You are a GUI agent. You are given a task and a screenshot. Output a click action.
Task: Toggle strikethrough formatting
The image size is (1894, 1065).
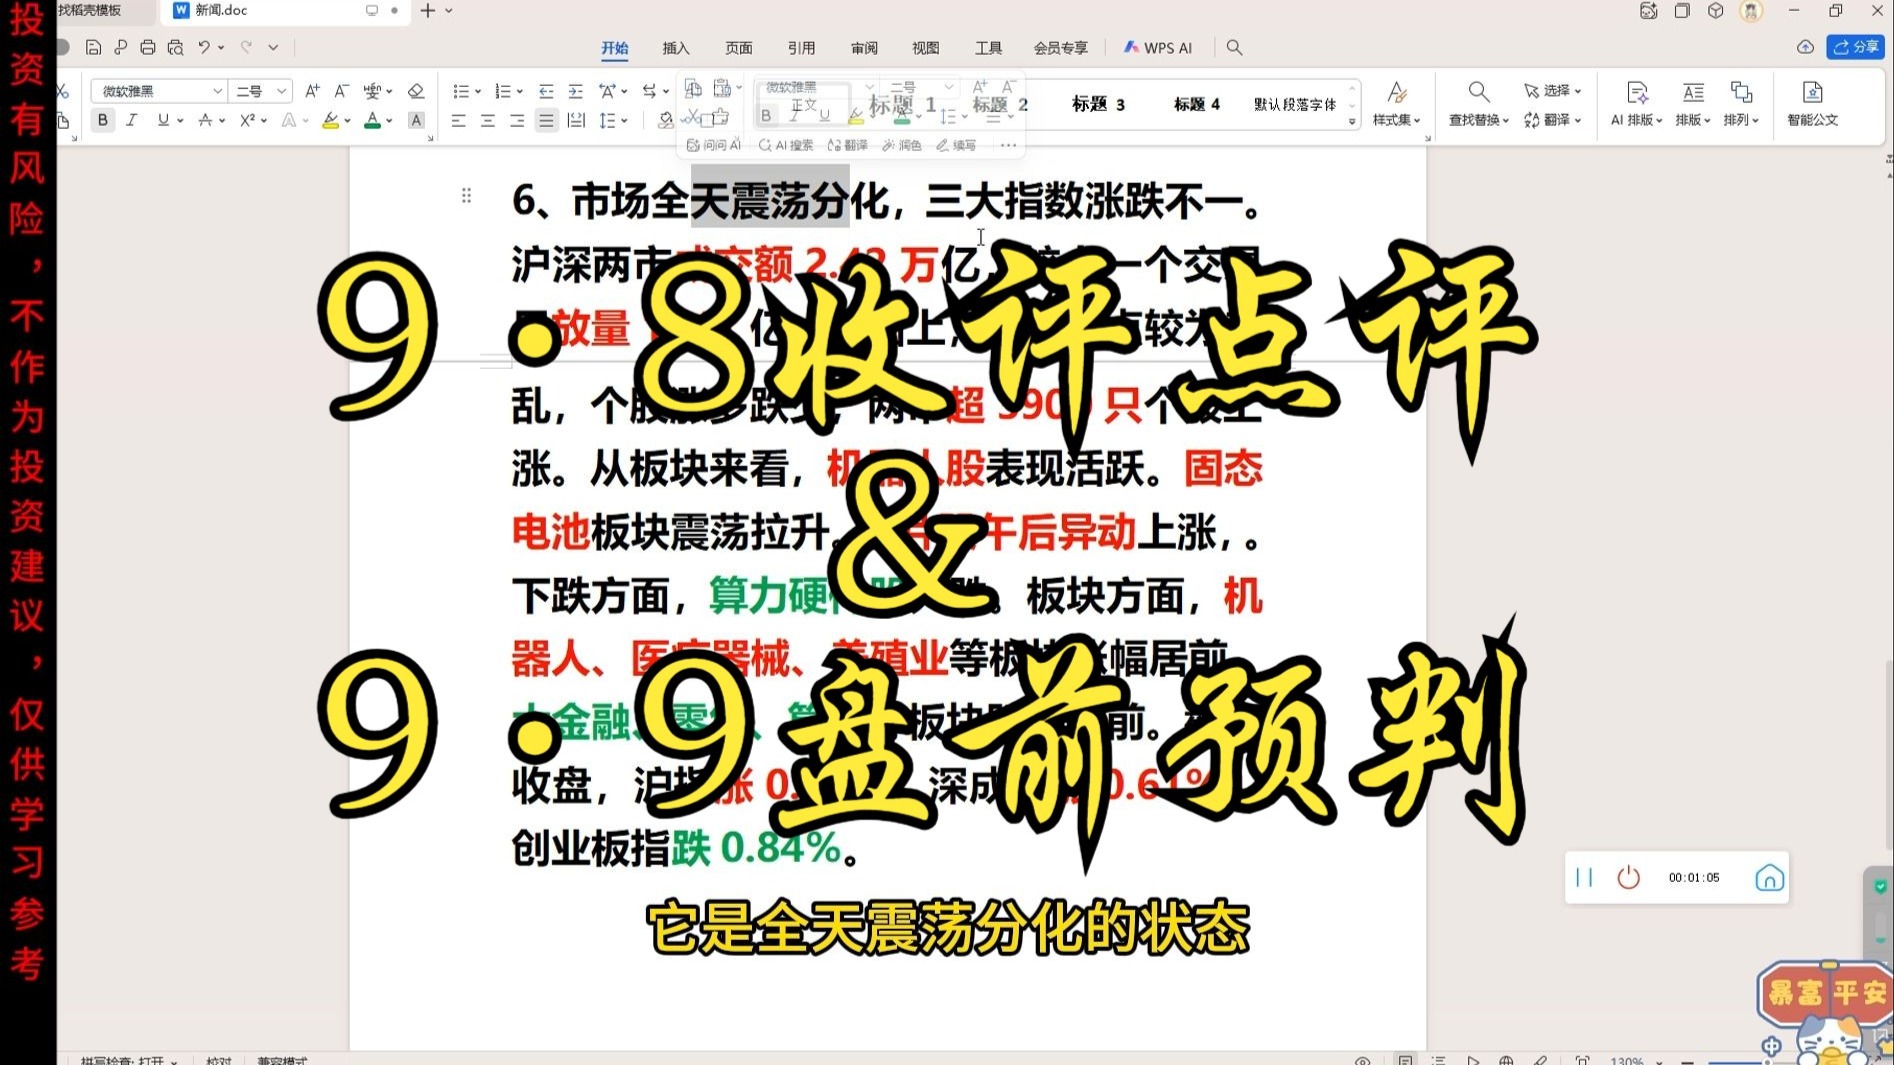[205, 120]
